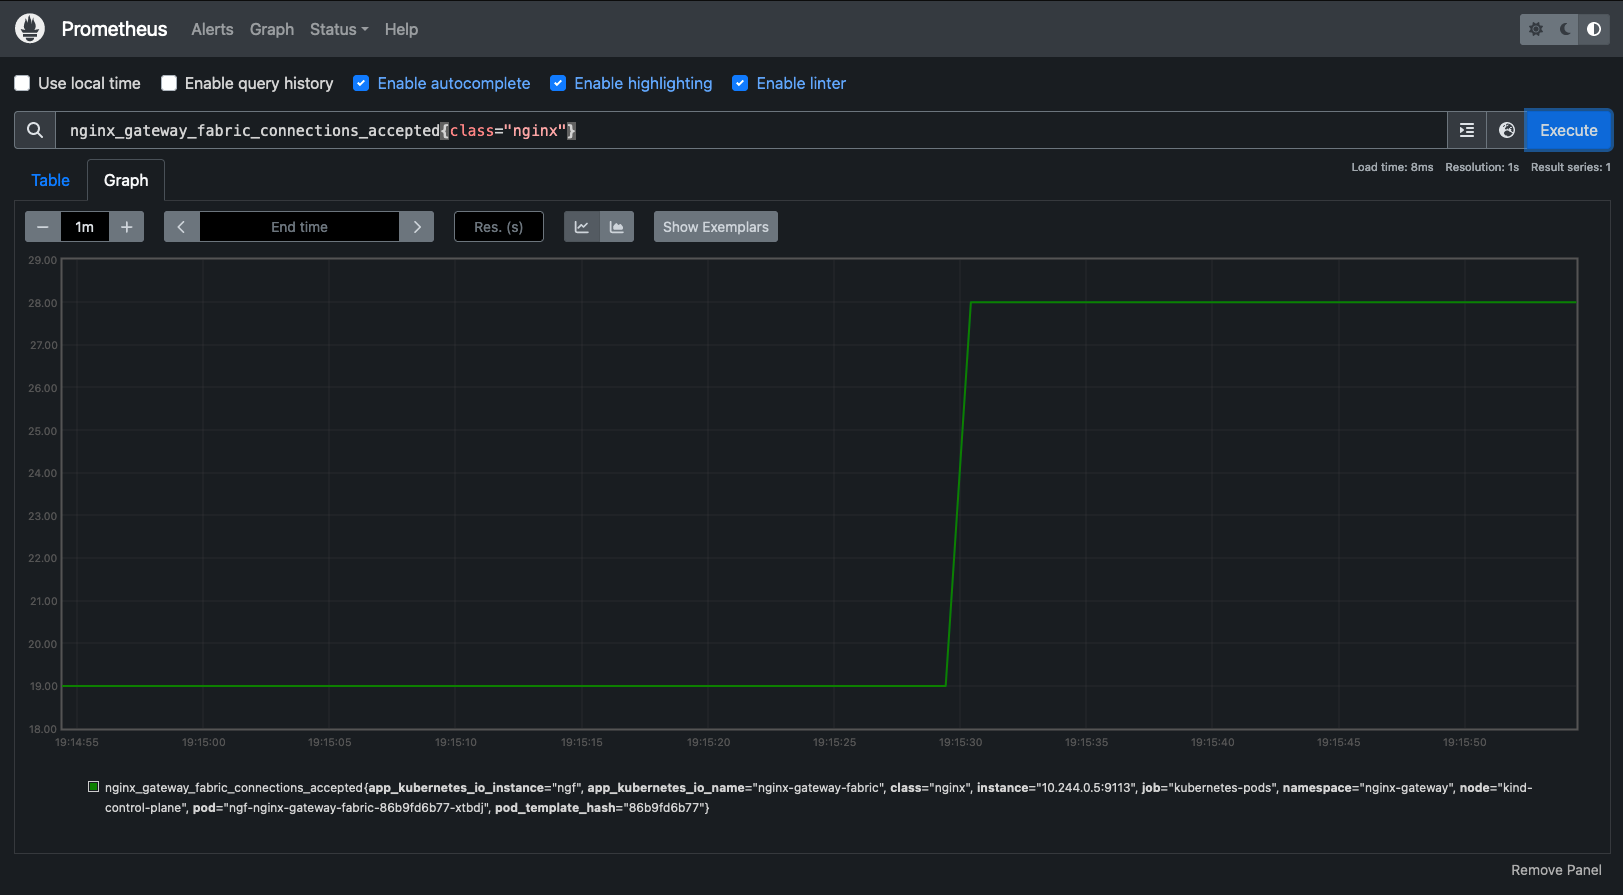Show stacked area graph icon
This screenshot has height=895, width=1623.
[617, 227]
